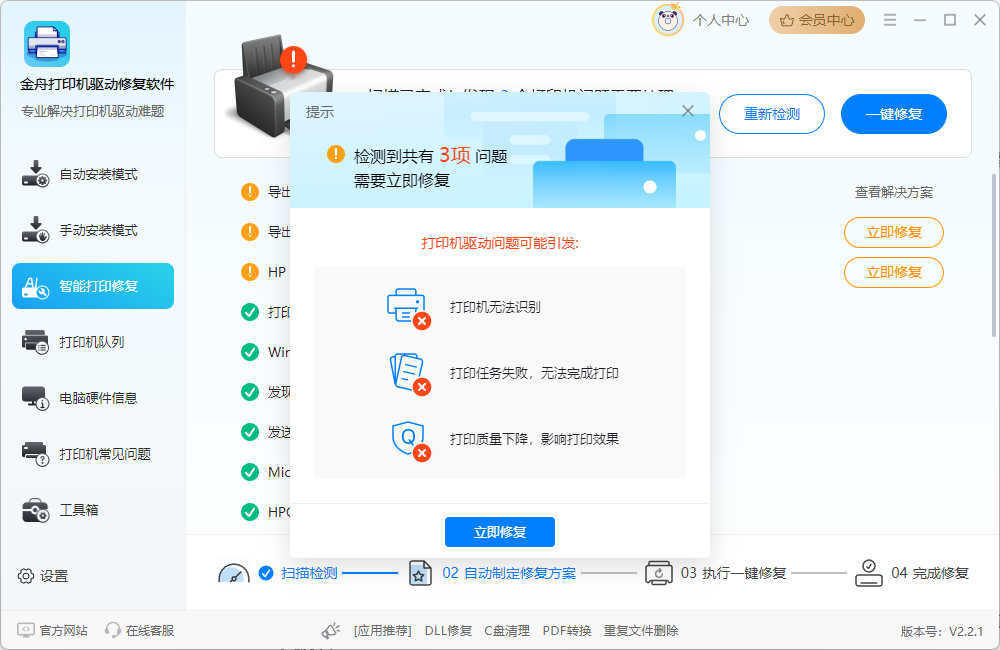Click 扫描检测 step label
The image size is (1000, 650).
[309, 573]
